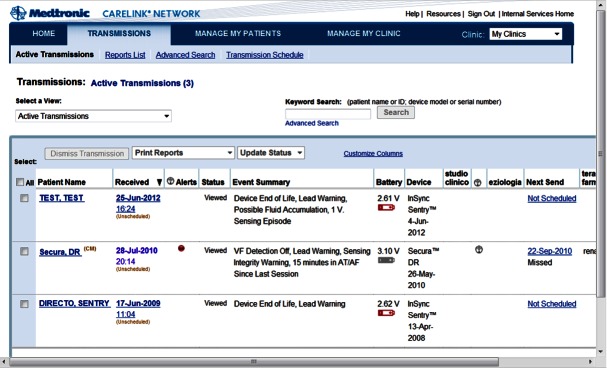The height and width of the screenshot is (368, 607).
Task: Click Not Scheduled link for DIRECTO, SENTRY
Action: [552, 304]
